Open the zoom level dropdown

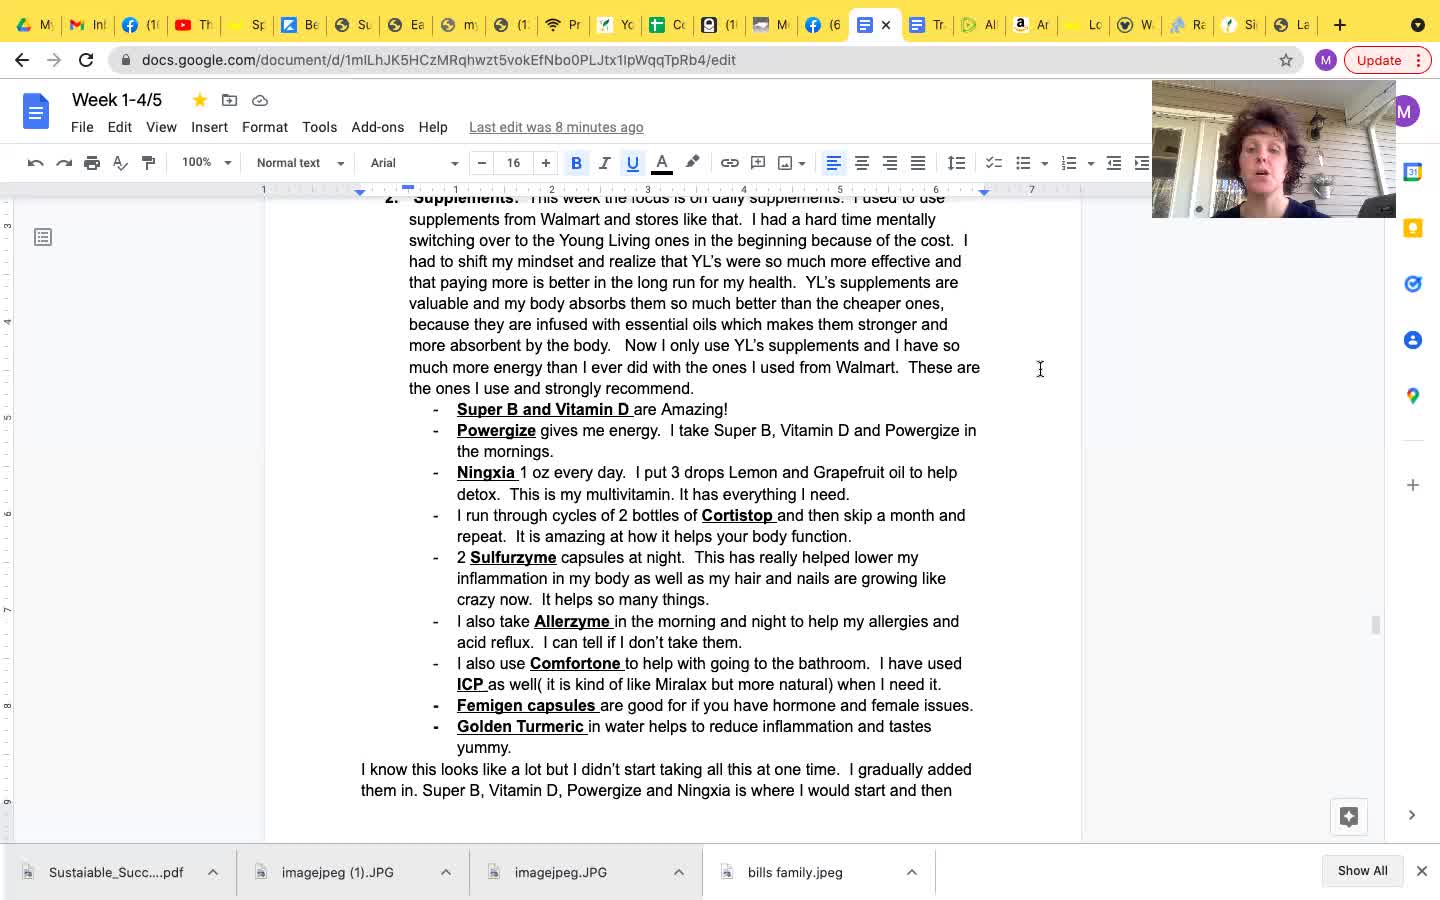click(x=206, y=163)
